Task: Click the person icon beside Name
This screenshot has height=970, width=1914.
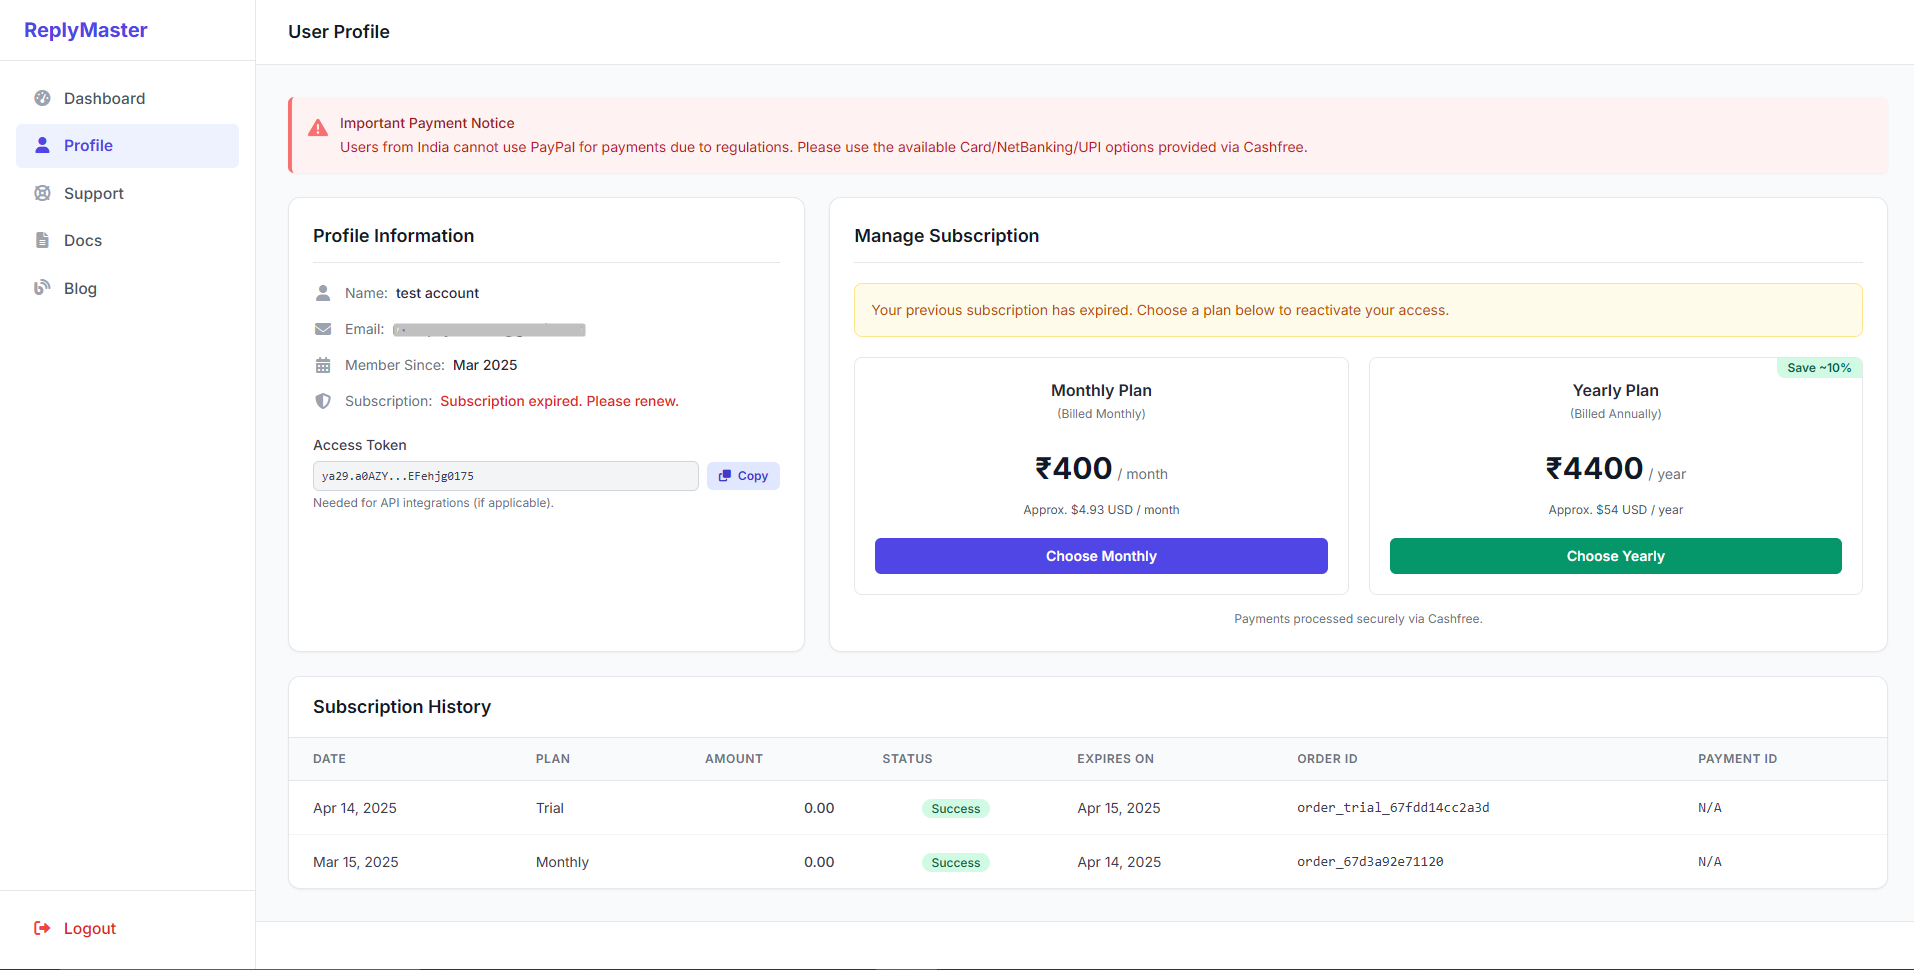Action: point(323,293)
